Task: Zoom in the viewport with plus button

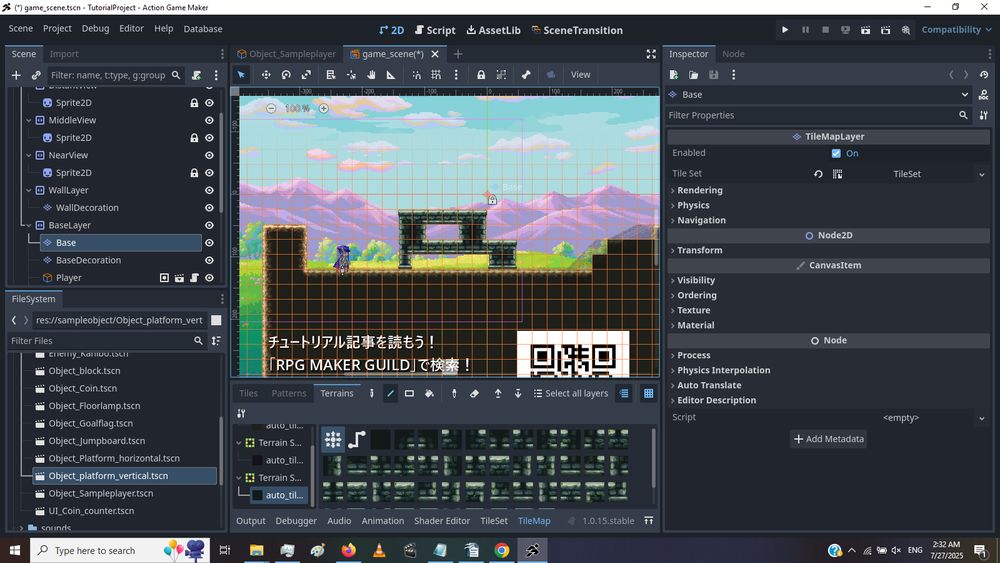Action: (324, 108)
